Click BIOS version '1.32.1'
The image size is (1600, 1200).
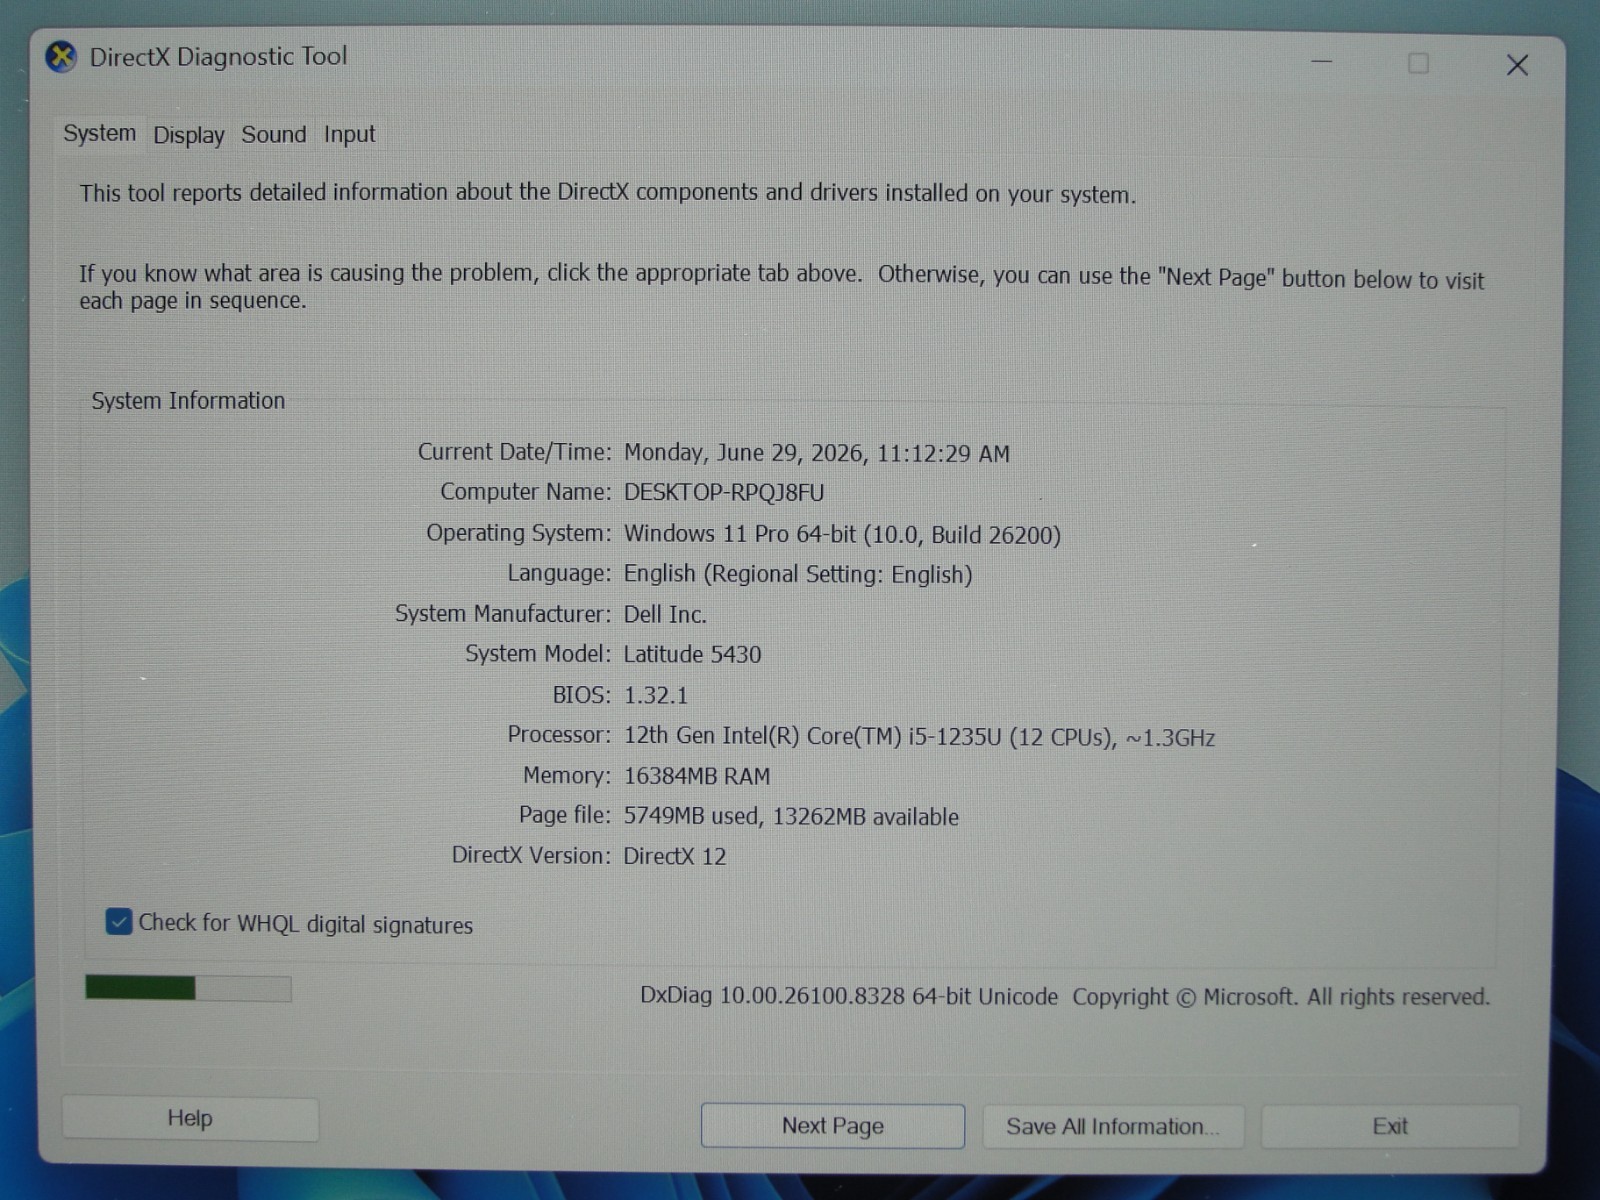[x=656, y=695]
